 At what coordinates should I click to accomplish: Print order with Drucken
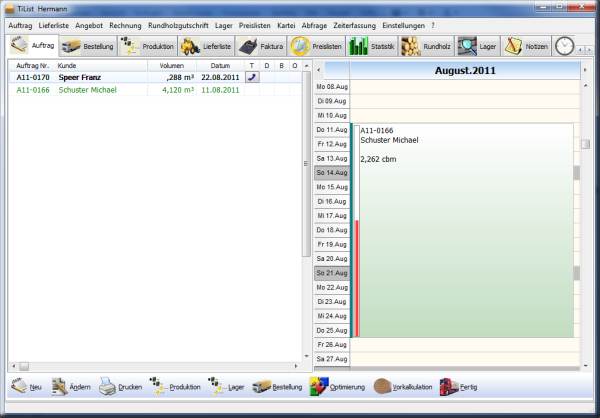(121, 387)
